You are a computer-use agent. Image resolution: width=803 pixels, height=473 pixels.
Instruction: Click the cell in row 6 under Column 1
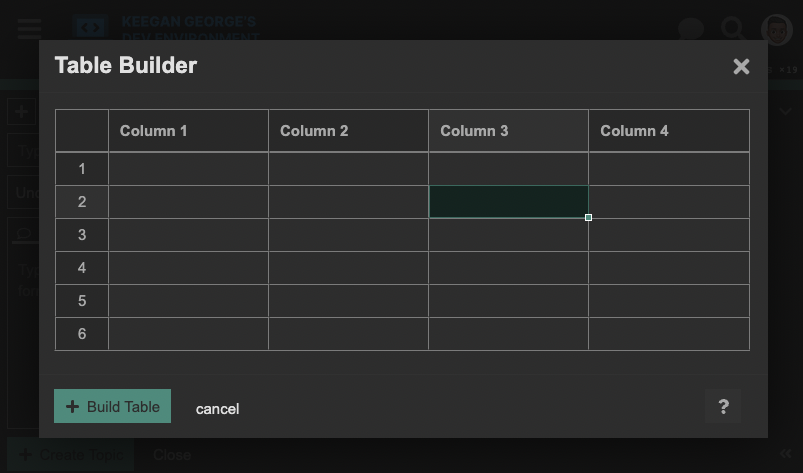[x=188, y=334]
